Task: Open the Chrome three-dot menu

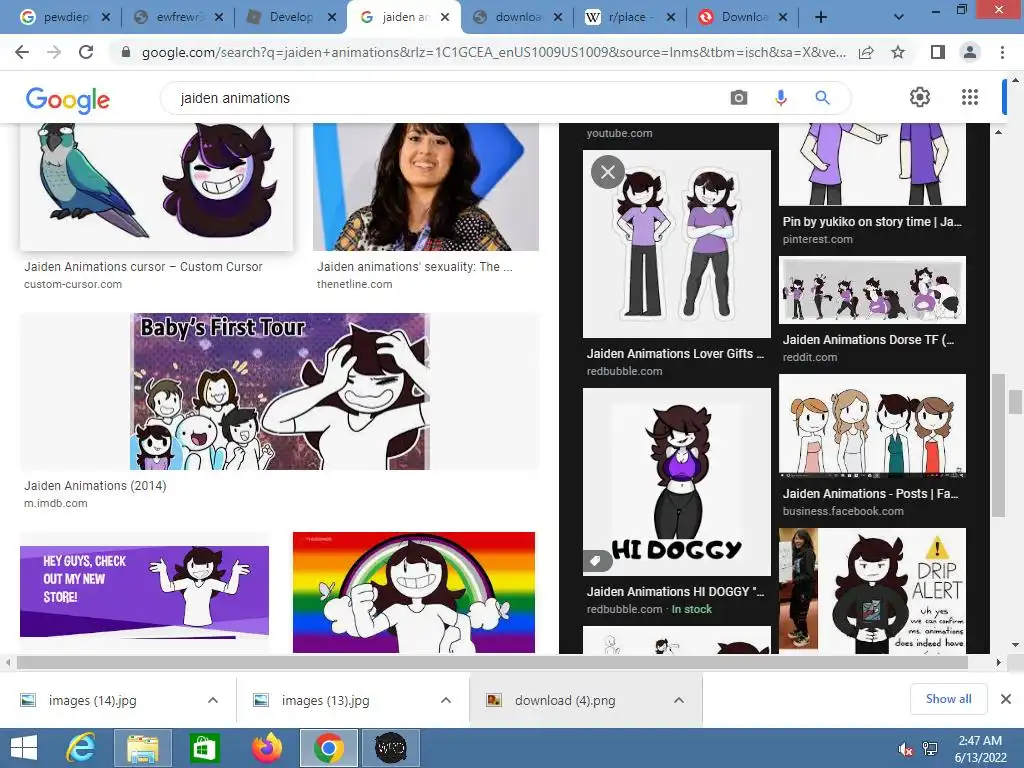Action: point(1002,52)
